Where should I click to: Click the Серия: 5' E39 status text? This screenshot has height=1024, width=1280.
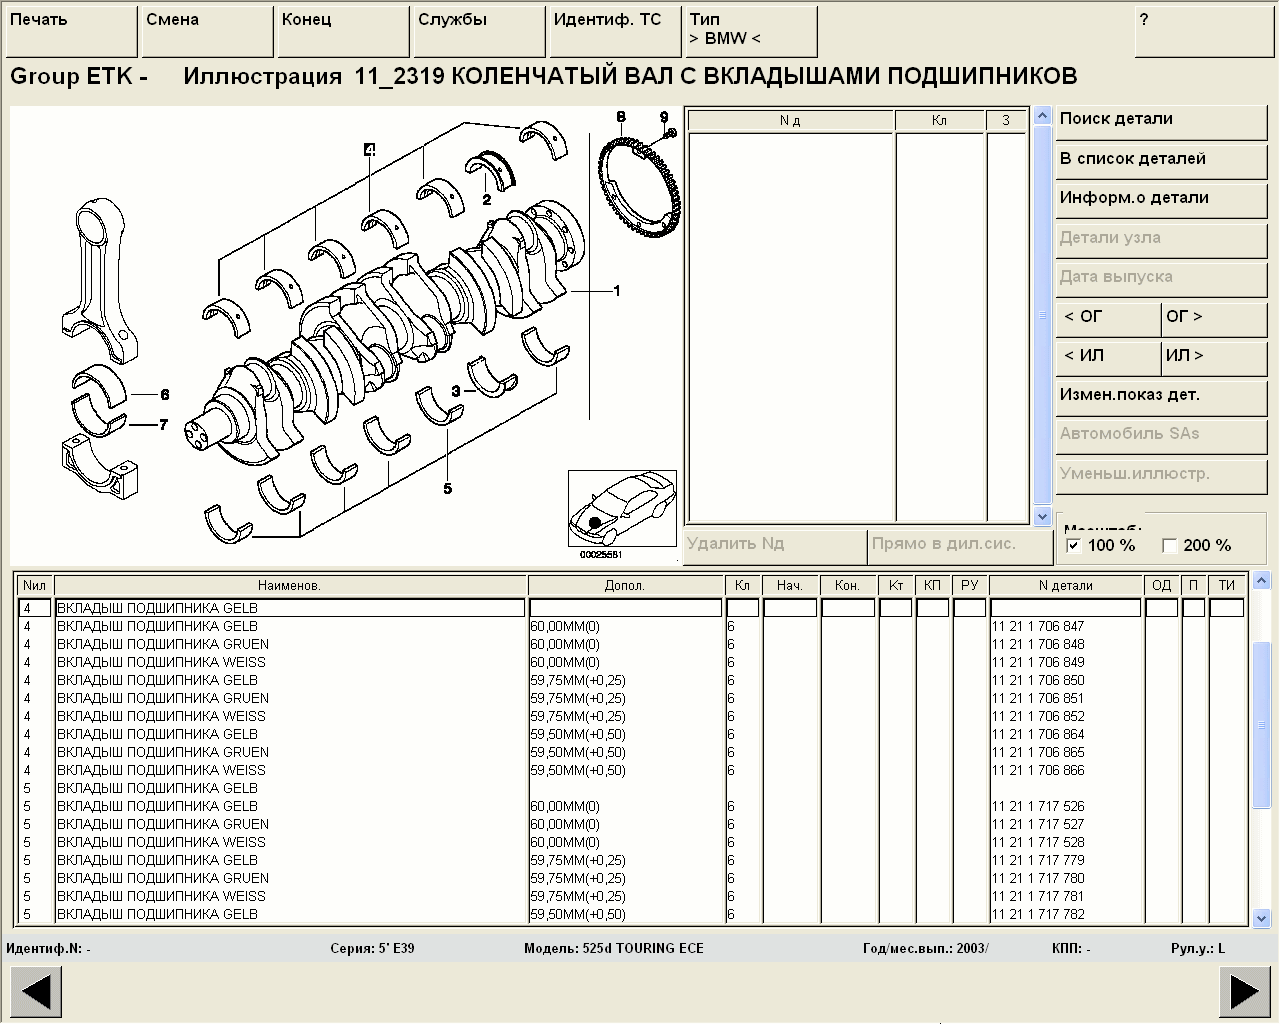tap(372, 948)
